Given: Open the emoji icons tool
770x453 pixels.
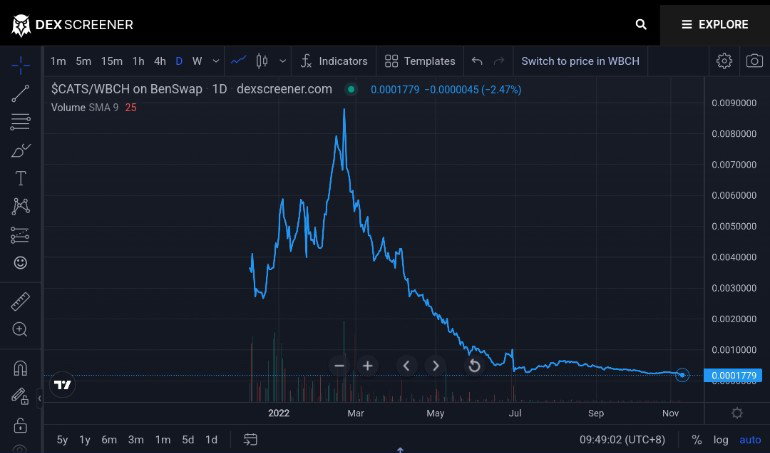Looking at the screenshot, I should click(20, 263).
